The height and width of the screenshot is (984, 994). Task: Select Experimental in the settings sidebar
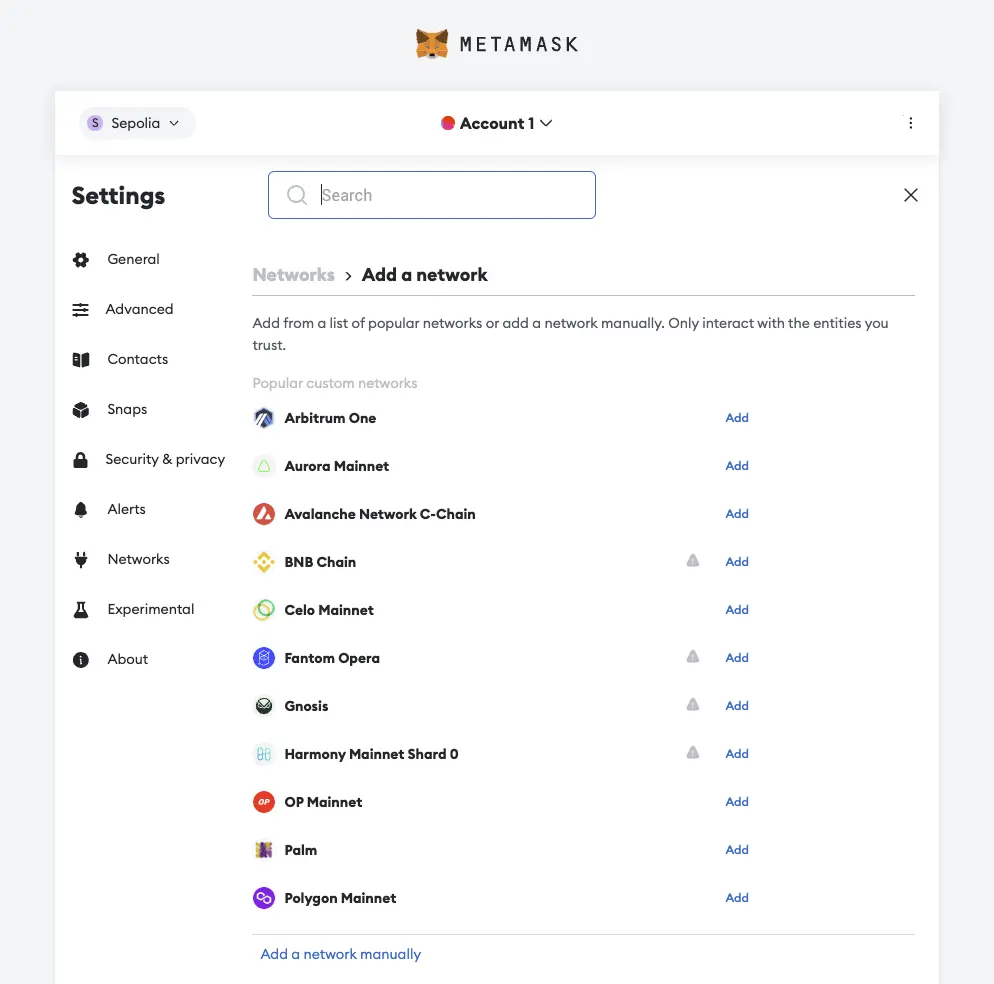pyautogui.click(x=150, y=609)
